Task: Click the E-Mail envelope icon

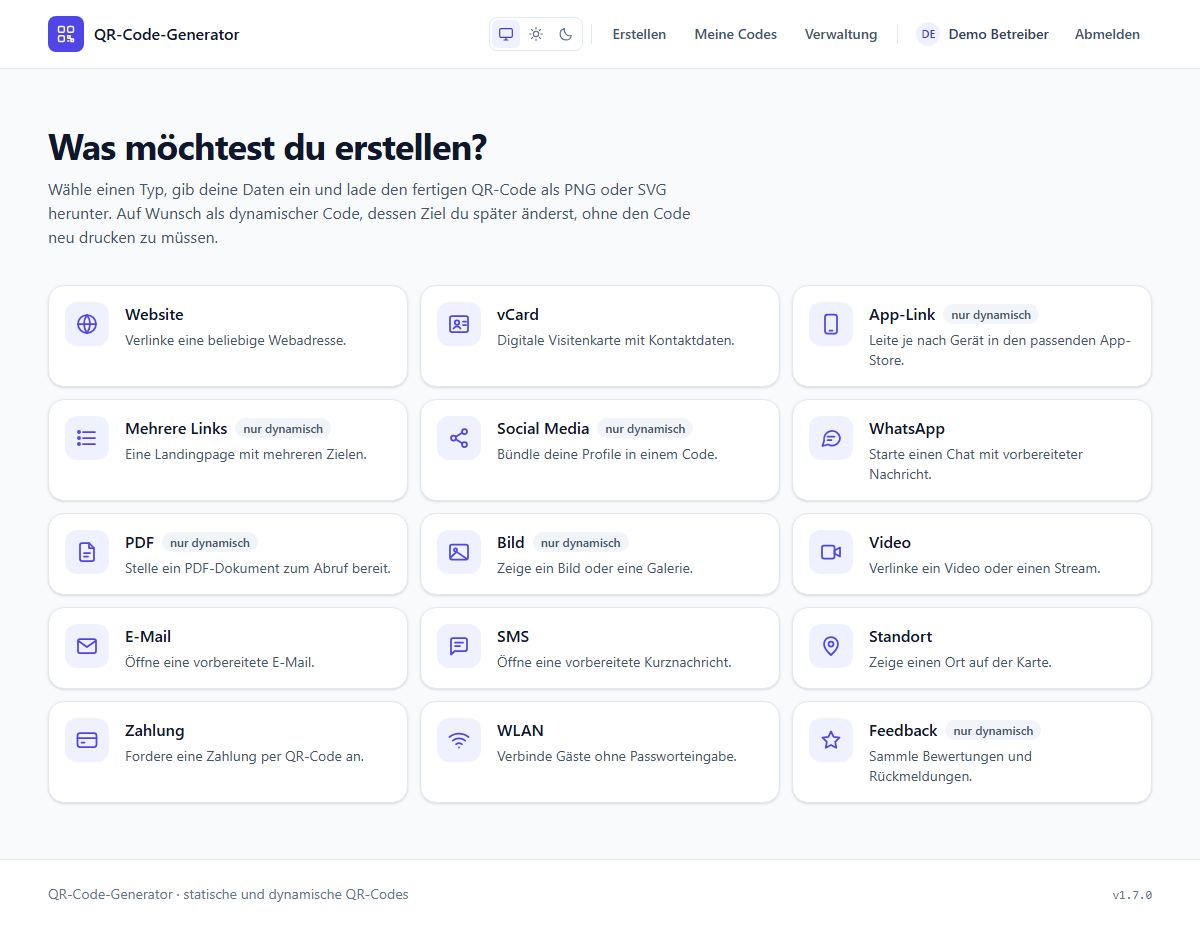Action: point(87,646)
